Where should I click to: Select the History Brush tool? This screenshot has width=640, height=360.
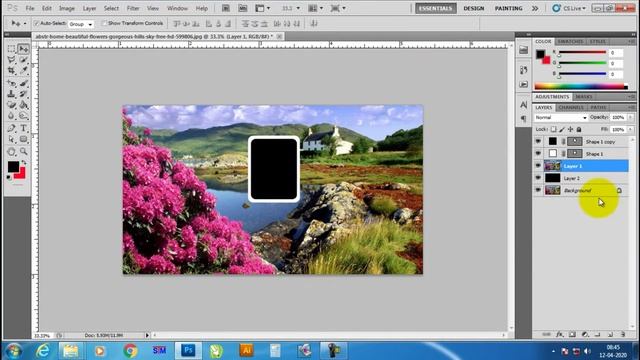pyautogui.click(x=23, y=94)
